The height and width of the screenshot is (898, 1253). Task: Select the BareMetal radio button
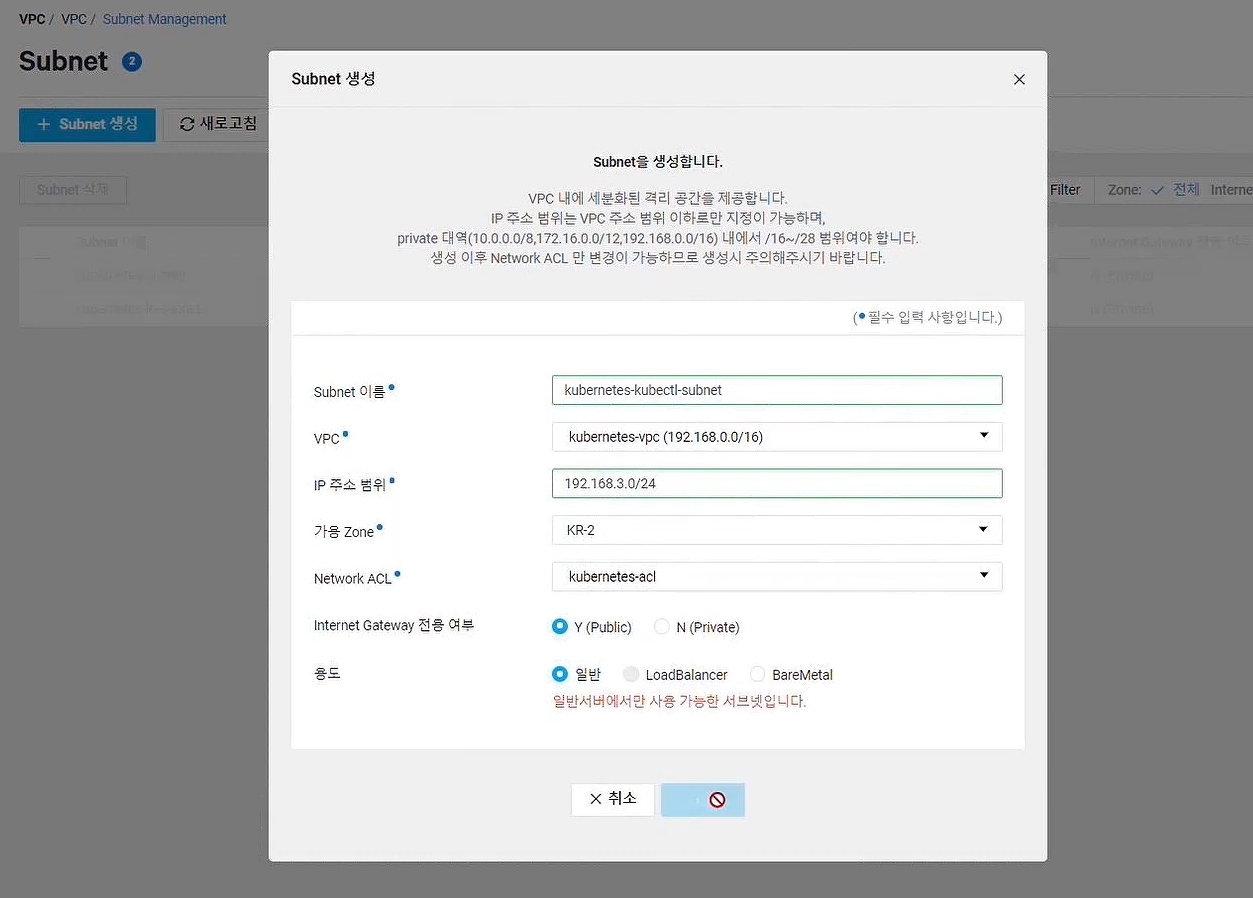point(757,674)
